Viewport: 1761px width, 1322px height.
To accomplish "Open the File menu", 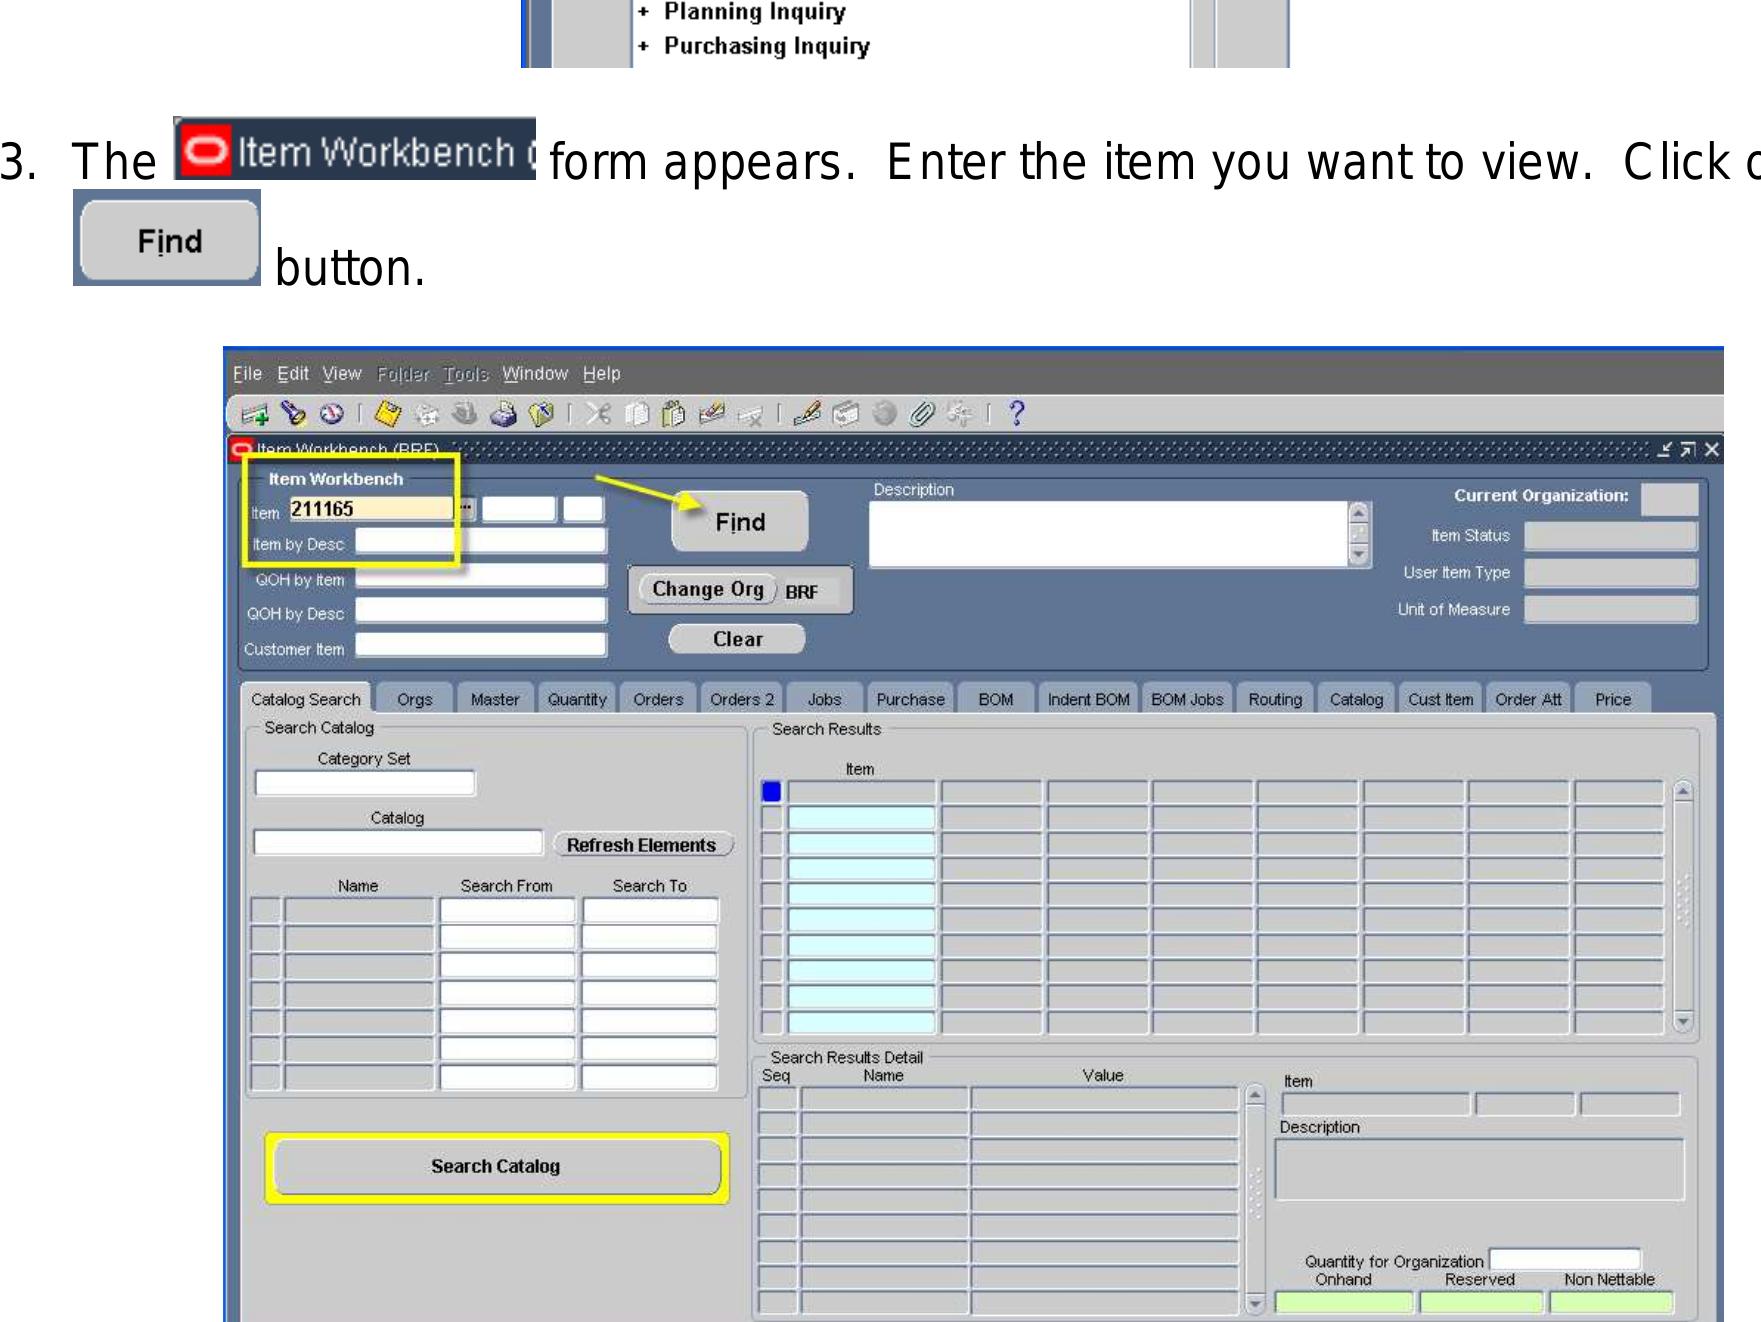I will point(247,373).
